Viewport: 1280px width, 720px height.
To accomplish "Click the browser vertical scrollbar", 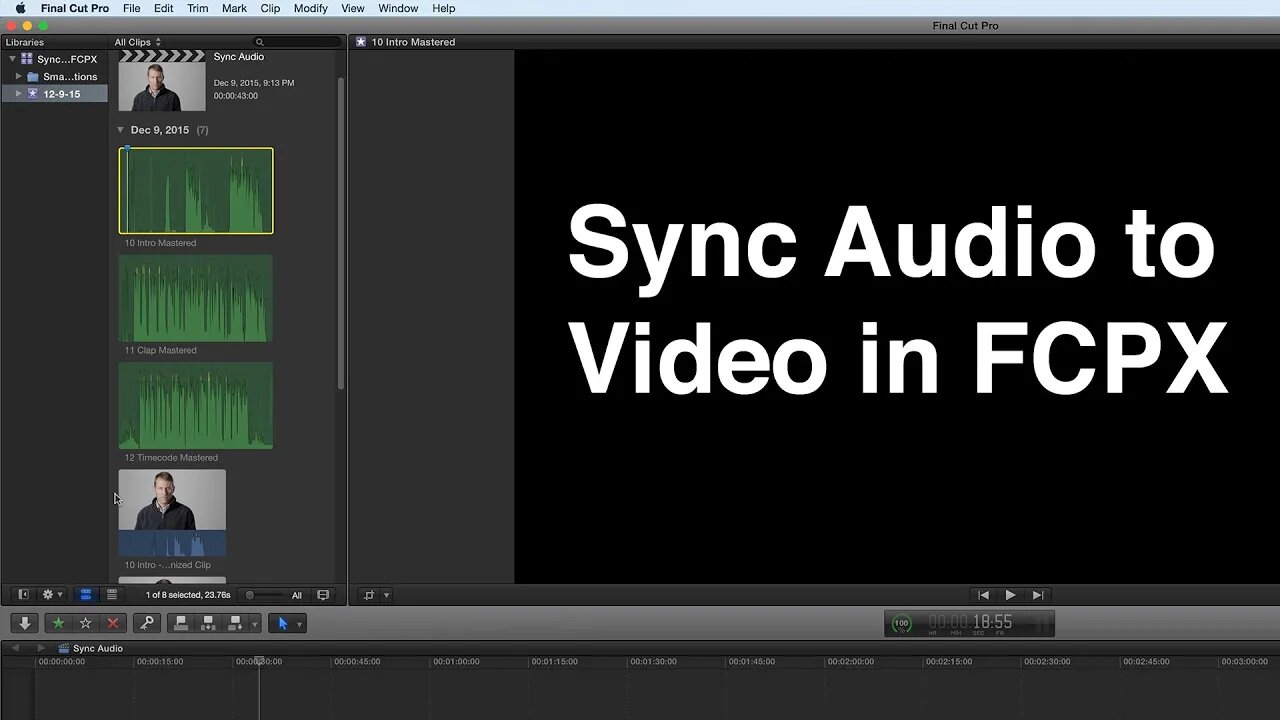I will coord(341,232).
